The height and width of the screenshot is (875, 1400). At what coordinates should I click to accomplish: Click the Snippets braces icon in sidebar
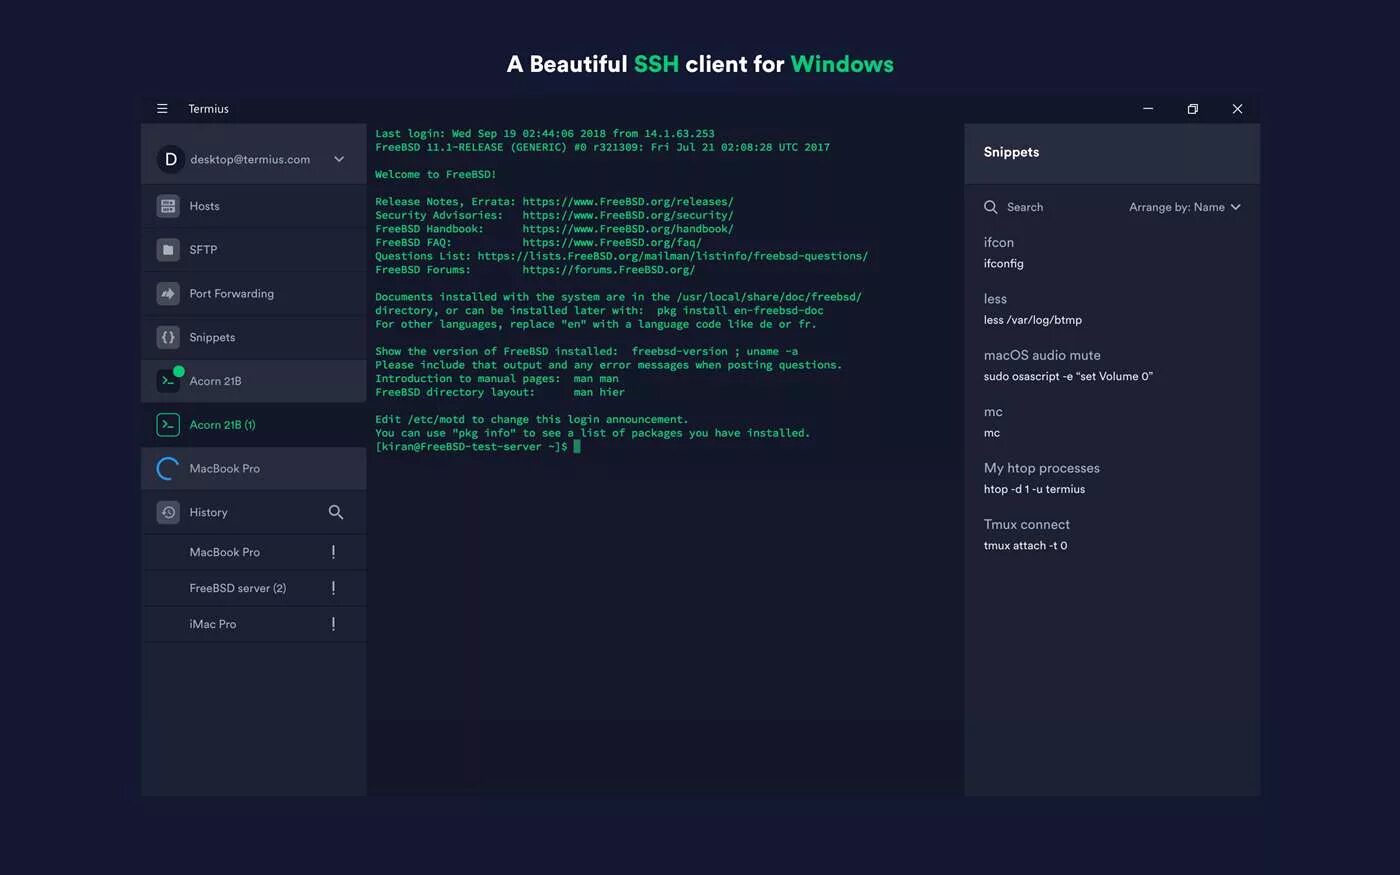pyautogui.click(x=168, y=337)
